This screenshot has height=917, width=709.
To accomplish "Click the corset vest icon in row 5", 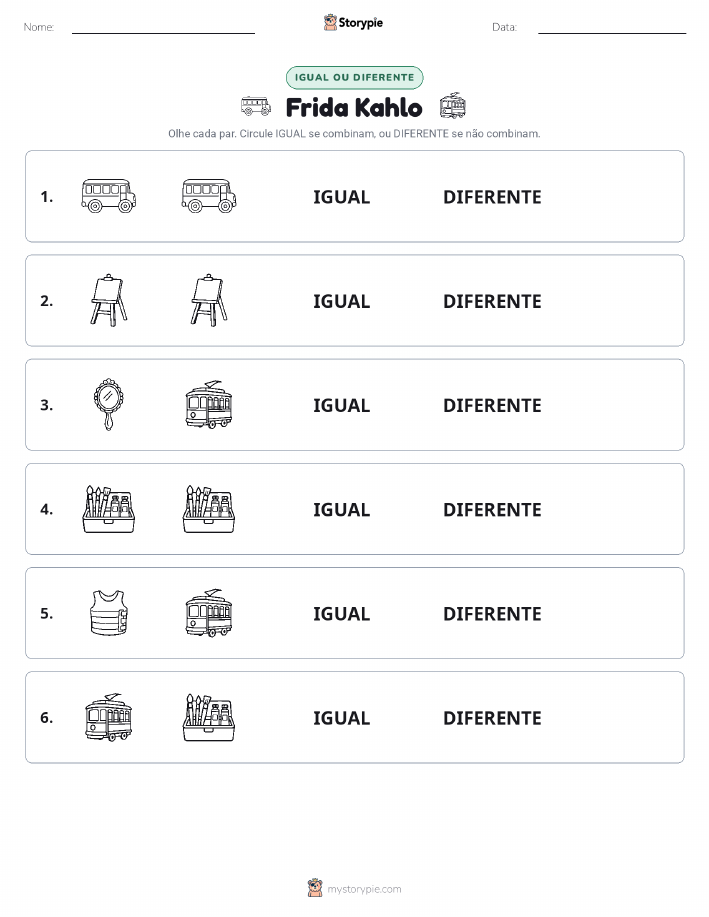I will tap(109, 613).
